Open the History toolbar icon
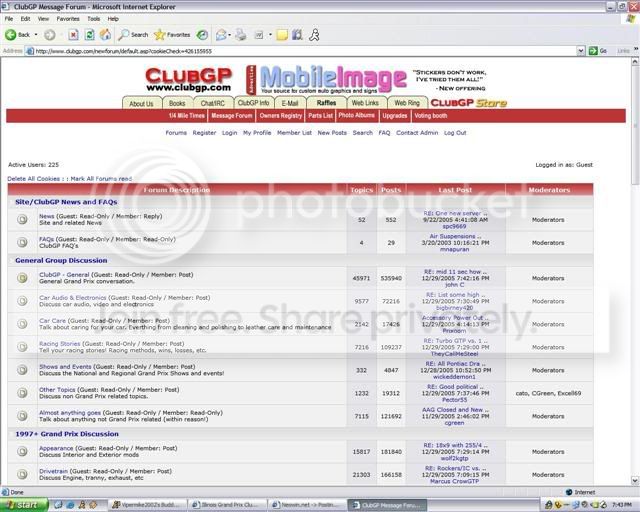Viewport: 640px width, 512px height. (202, 35)
